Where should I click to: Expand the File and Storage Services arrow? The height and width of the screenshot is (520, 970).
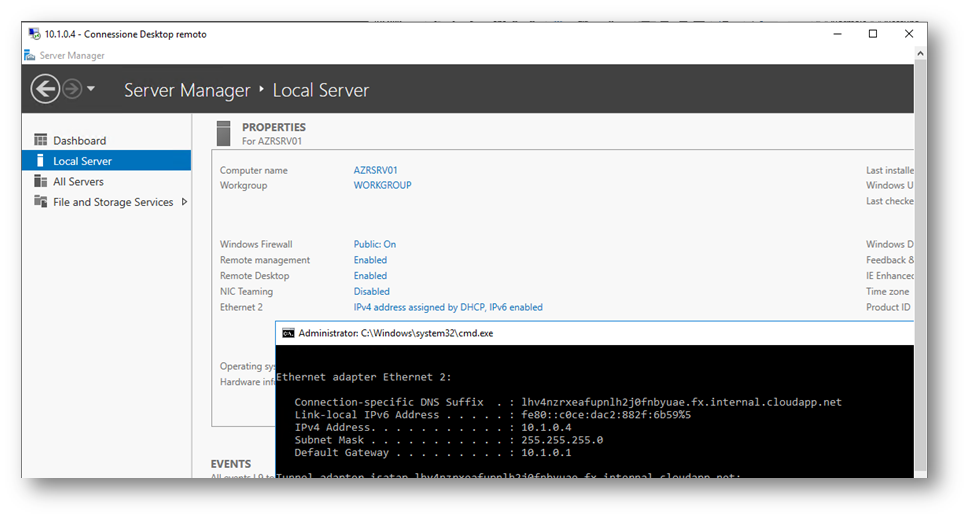tap(184, 202)
